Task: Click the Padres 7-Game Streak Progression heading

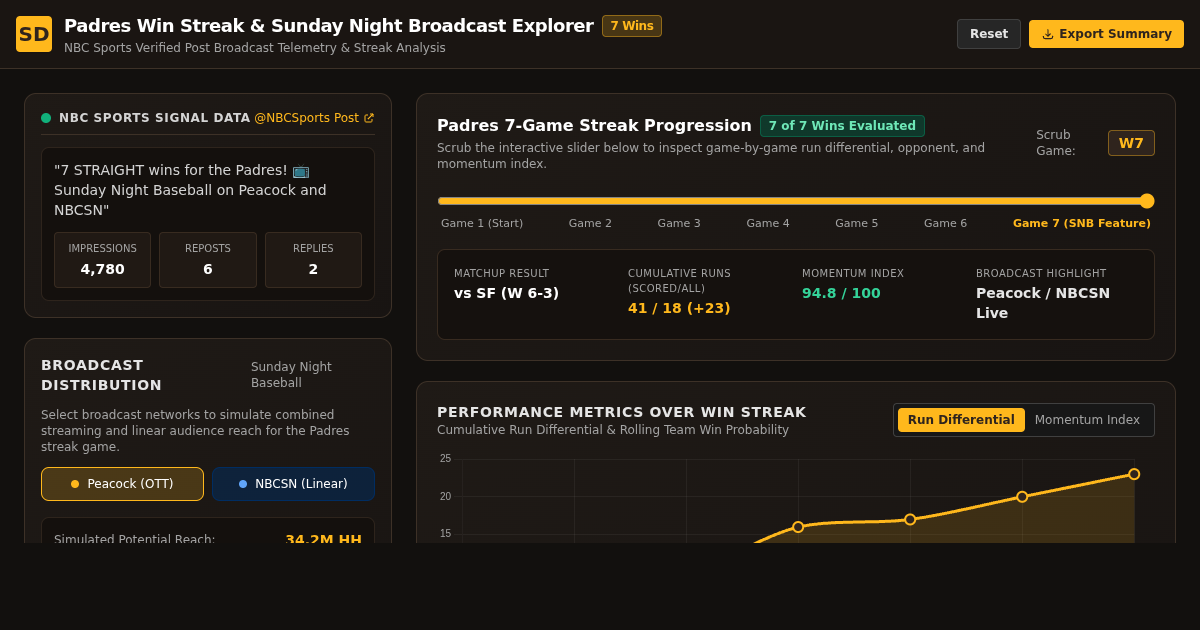Action: (x=594, y=126)
